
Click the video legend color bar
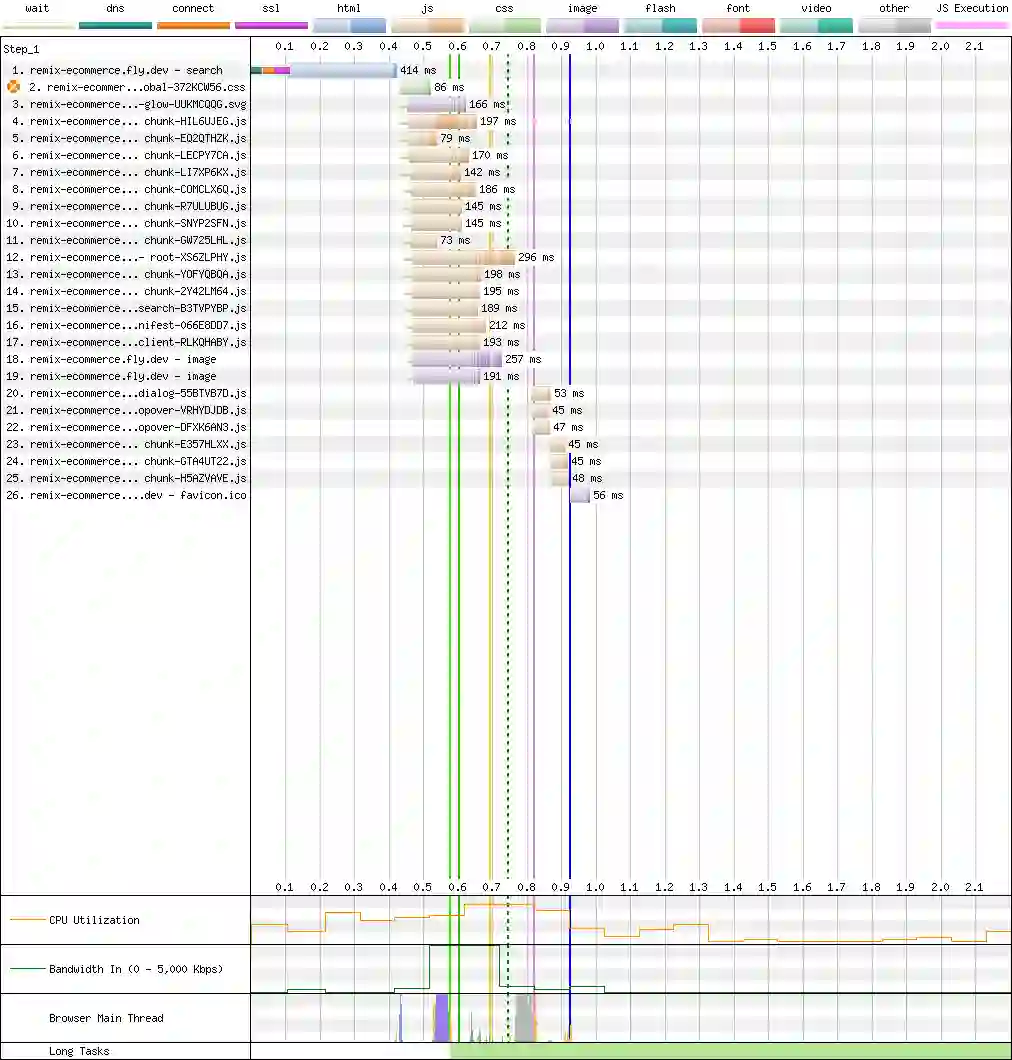click(816, 26)
